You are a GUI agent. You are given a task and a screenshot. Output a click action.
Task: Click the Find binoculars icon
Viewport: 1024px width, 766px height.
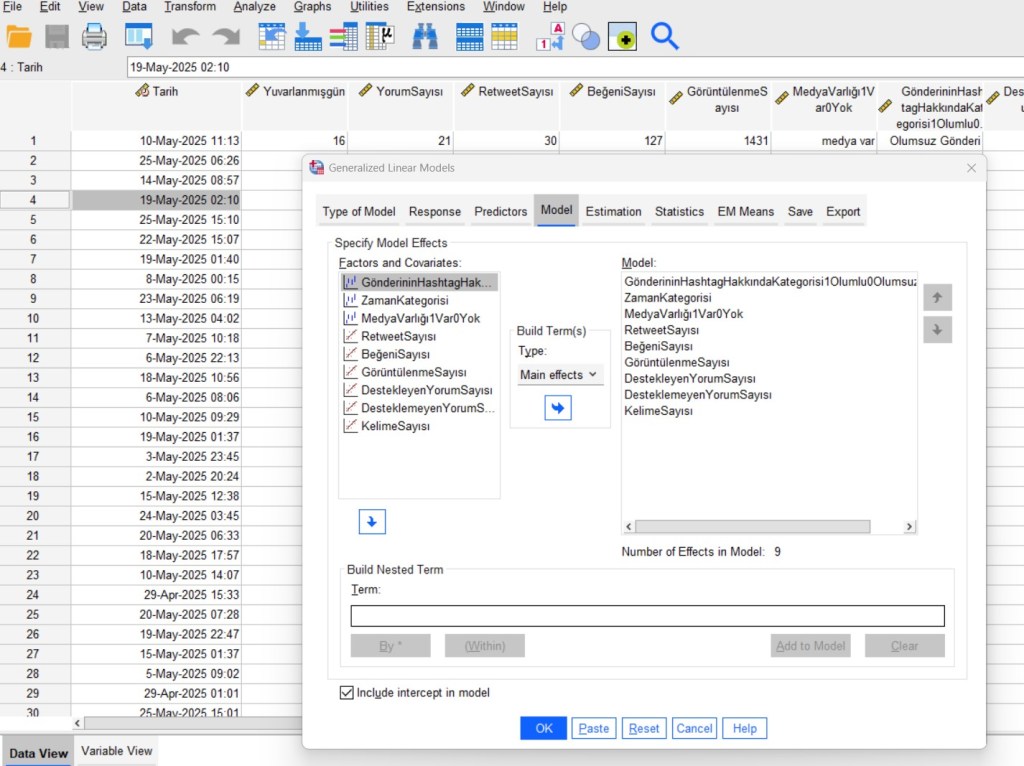(425, 37)
